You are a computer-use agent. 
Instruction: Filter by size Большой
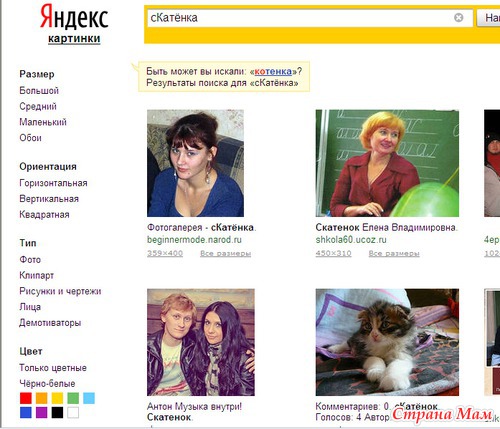(x=39, y=91)
